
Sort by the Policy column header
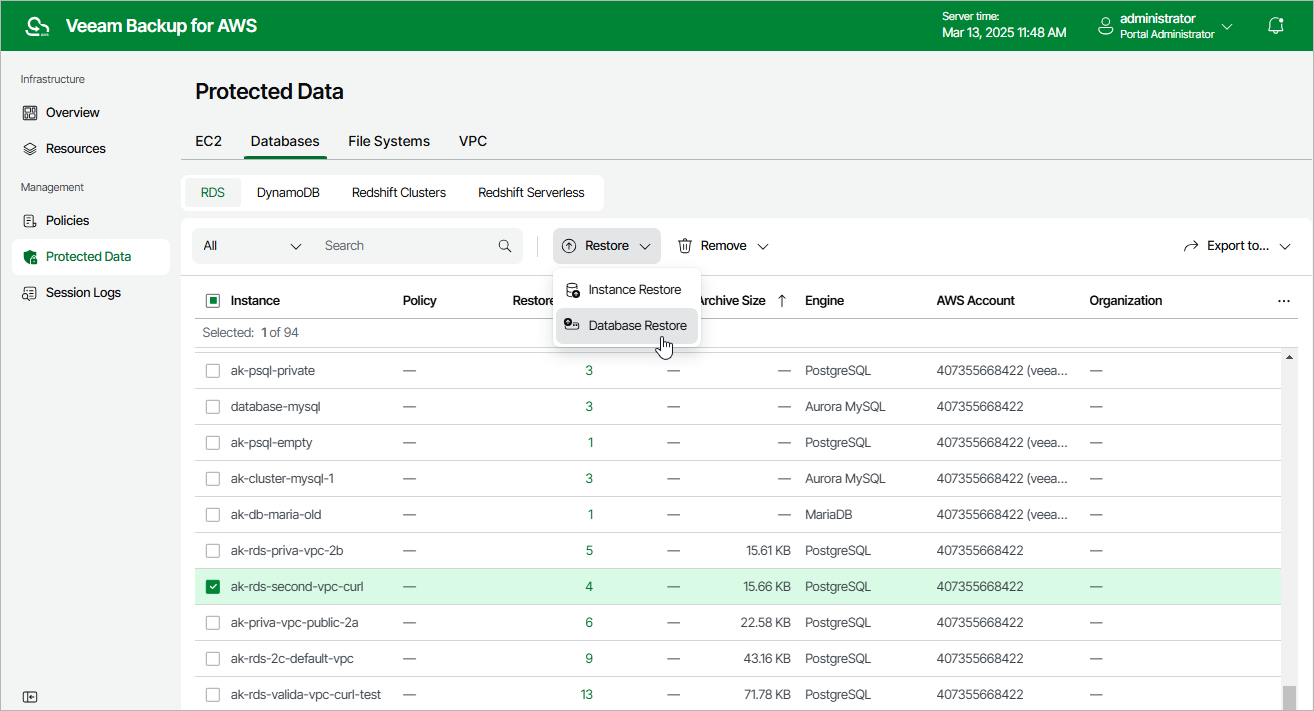click(x=420, y=301)
